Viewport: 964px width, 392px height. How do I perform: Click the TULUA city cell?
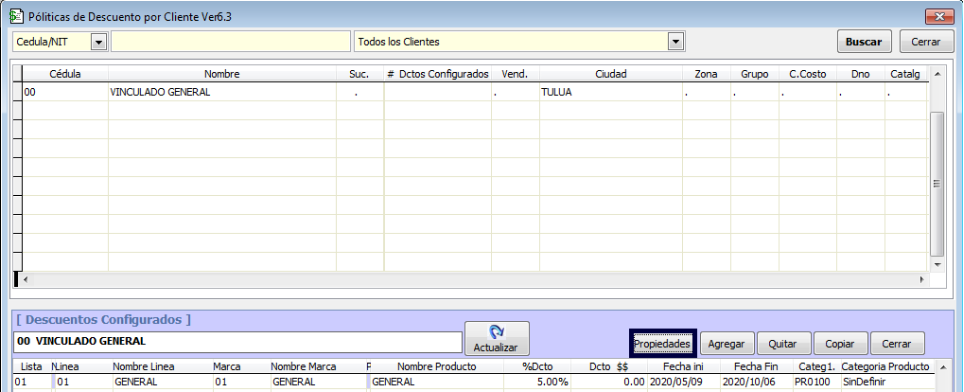610,92
